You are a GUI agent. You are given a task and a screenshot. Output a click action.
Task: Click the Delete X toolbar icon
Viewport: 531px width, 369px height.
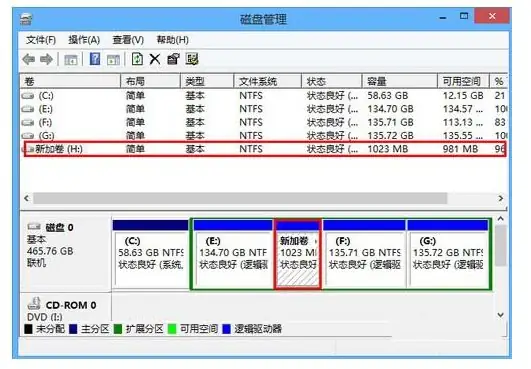[x=155, y=59]
